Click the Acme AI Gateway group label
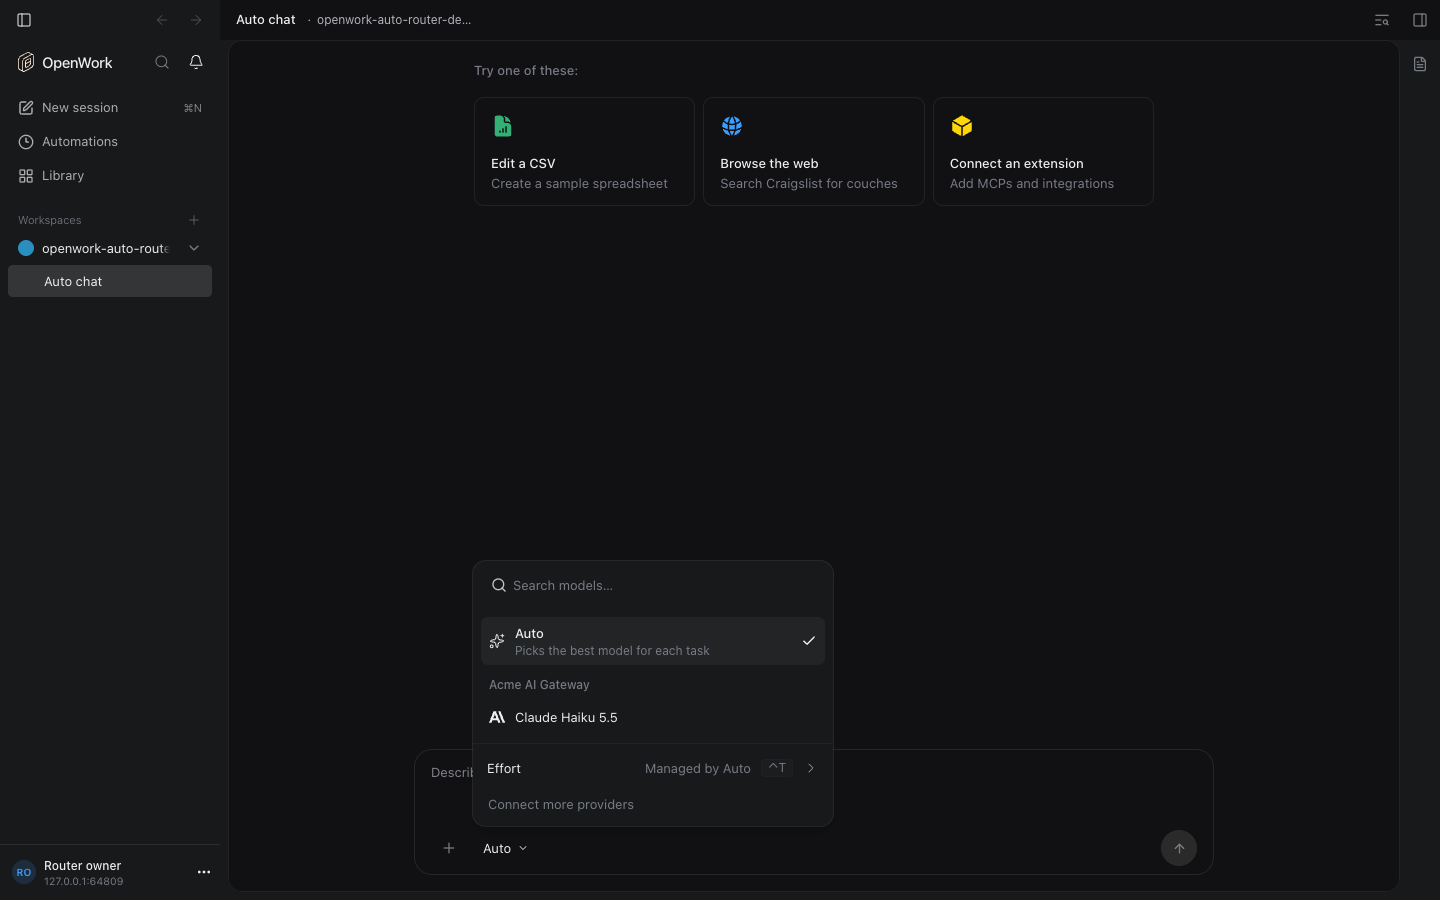This screenshot has height=900, width=1440. coord(539,685)
